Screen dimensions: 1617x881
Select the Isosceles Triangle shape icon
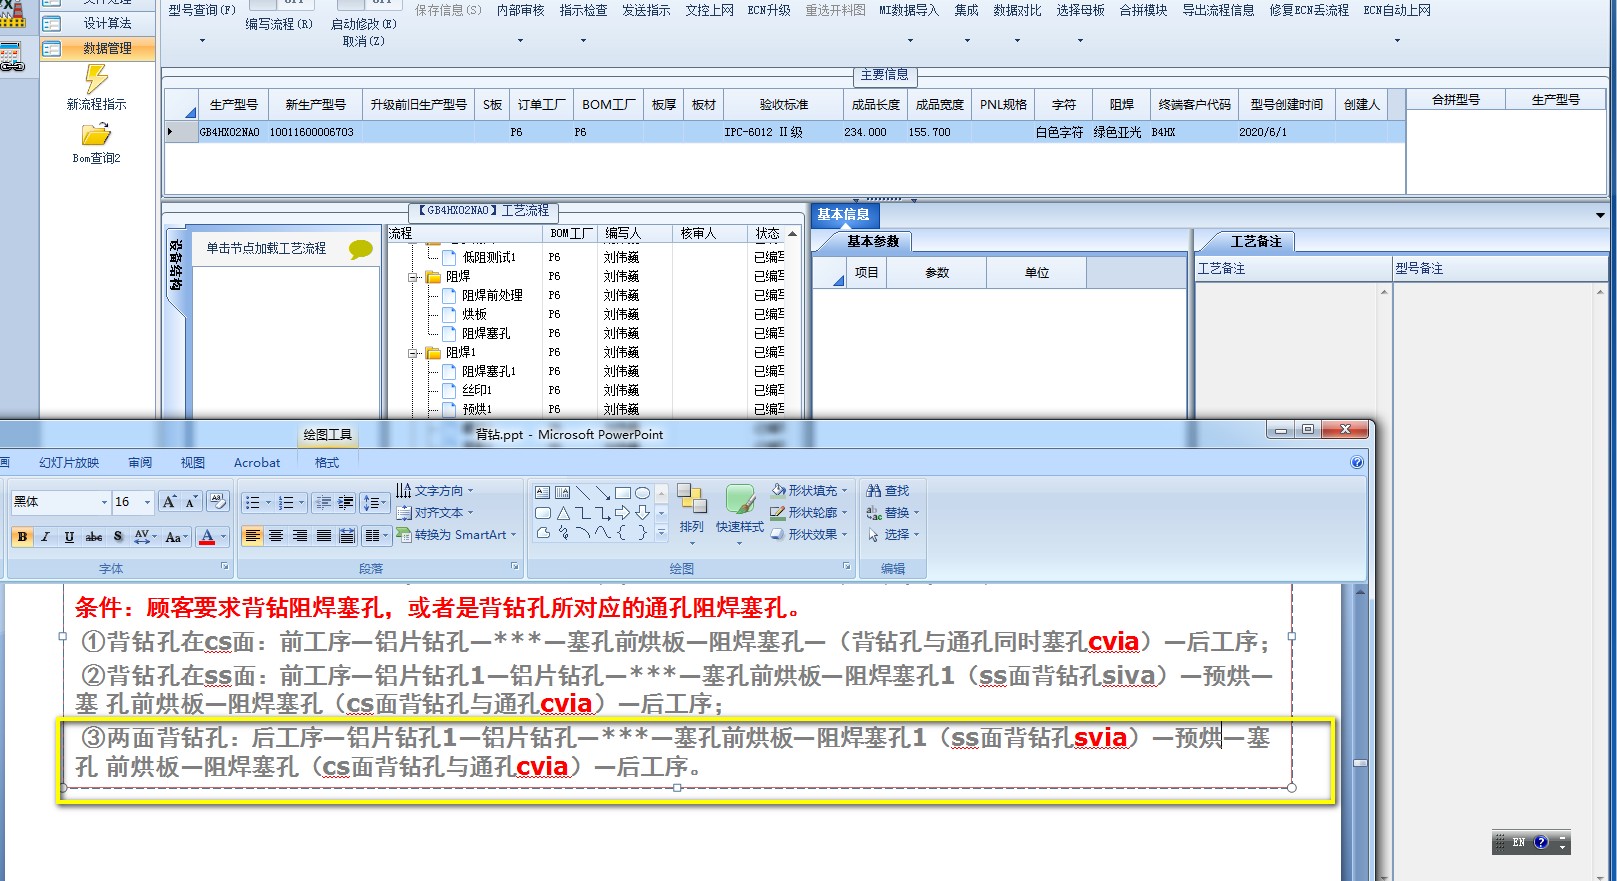click(562, 513)
